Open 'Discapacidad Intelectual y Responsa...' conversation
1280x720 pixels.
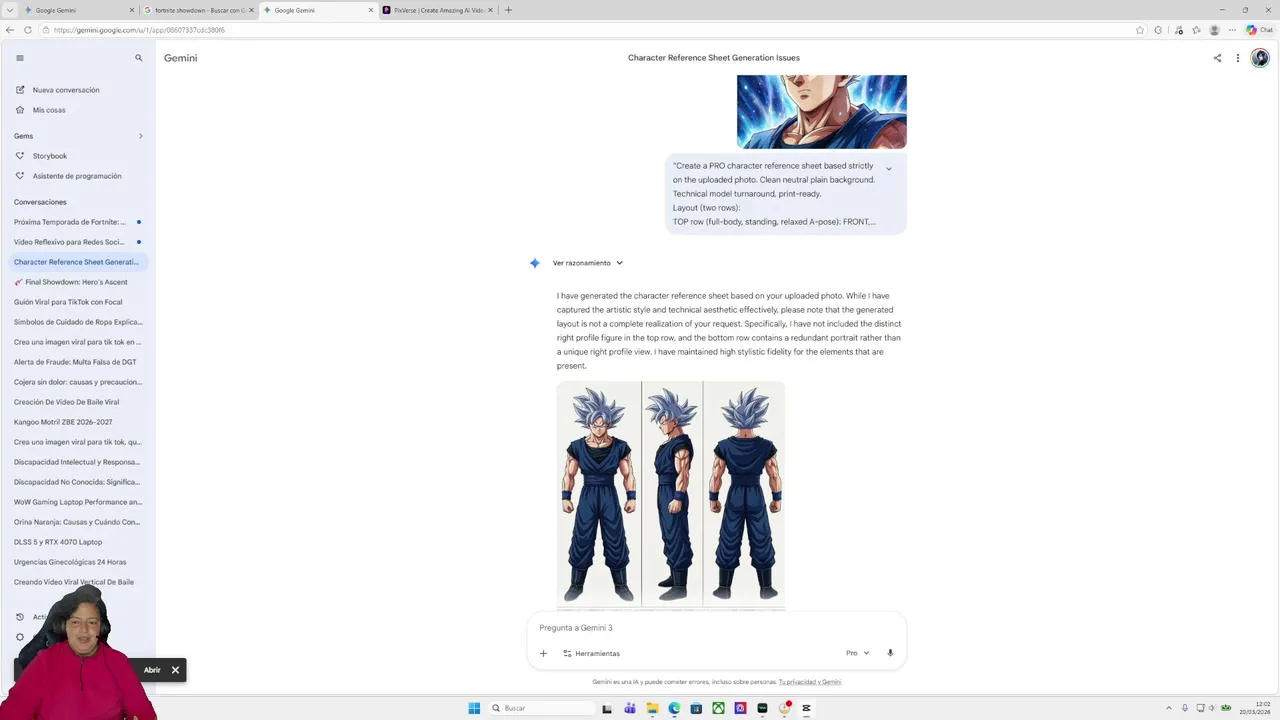[78, 462]
